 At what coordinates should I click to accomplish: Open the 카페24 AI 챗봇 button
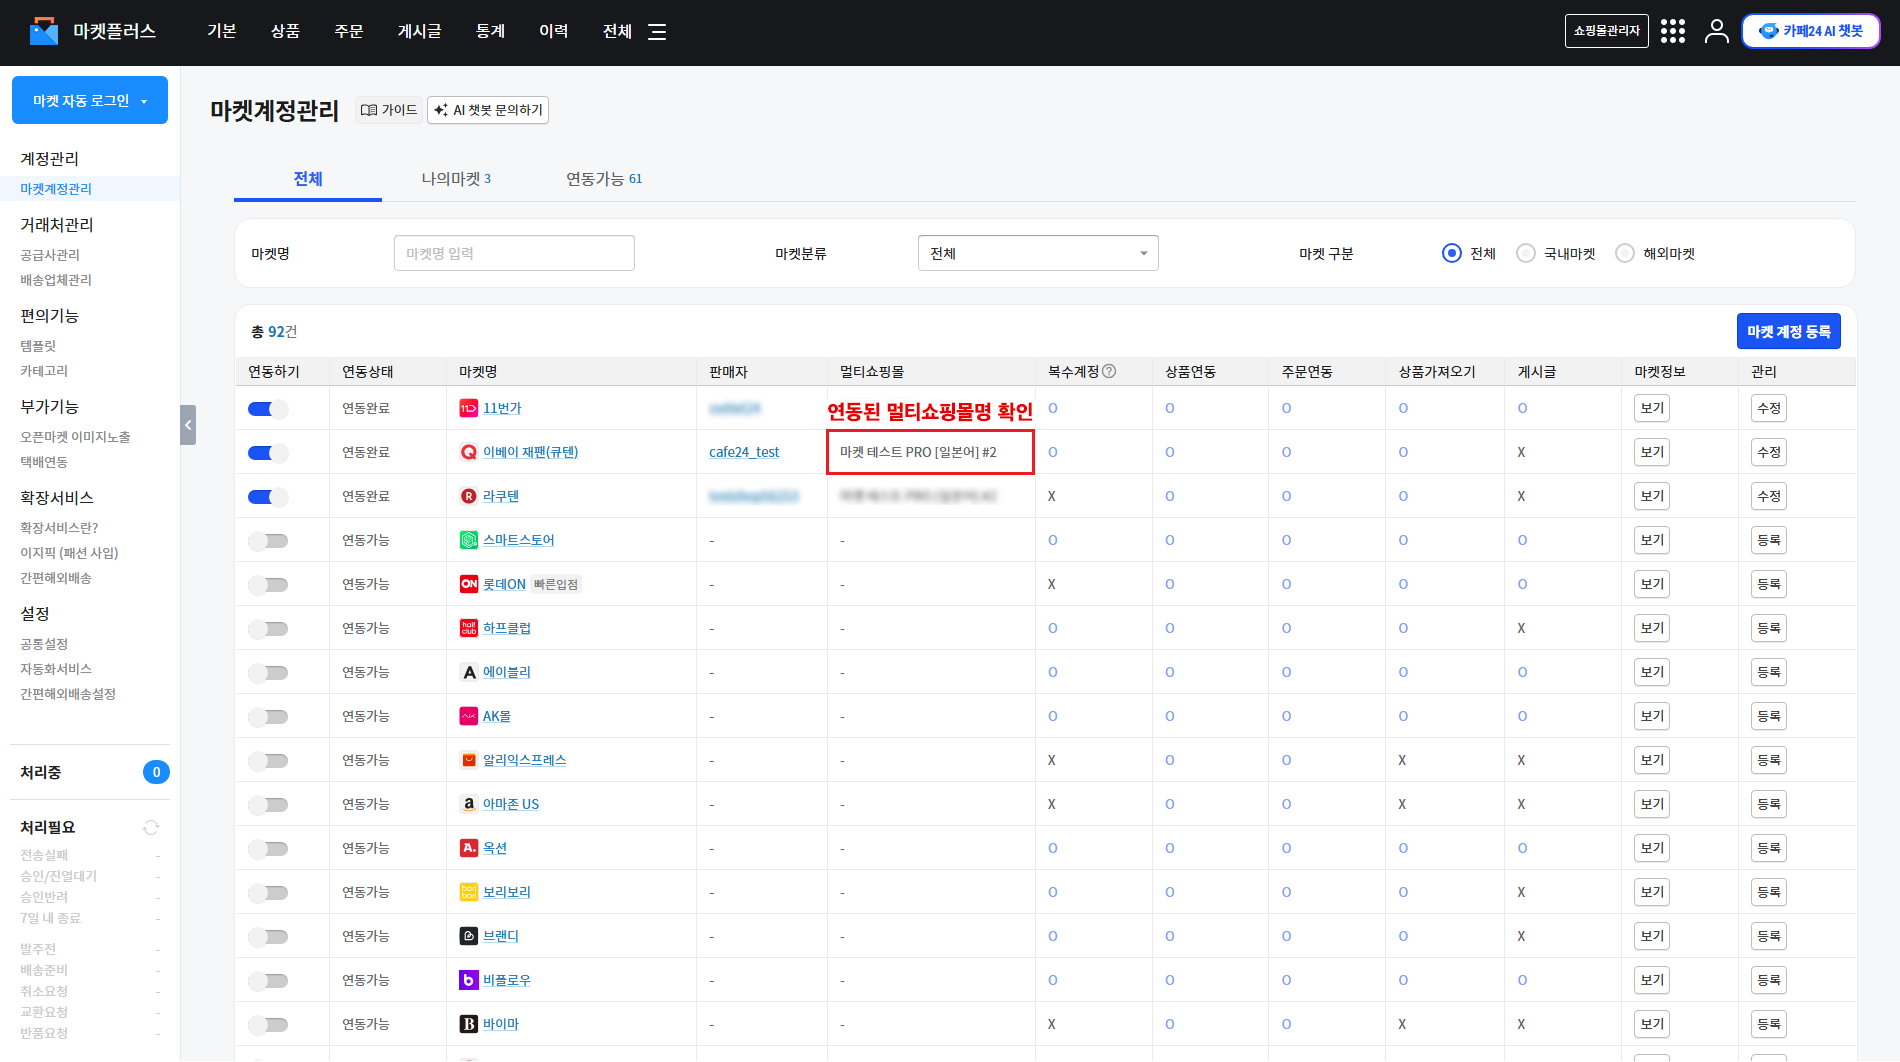click(1811, 31)
